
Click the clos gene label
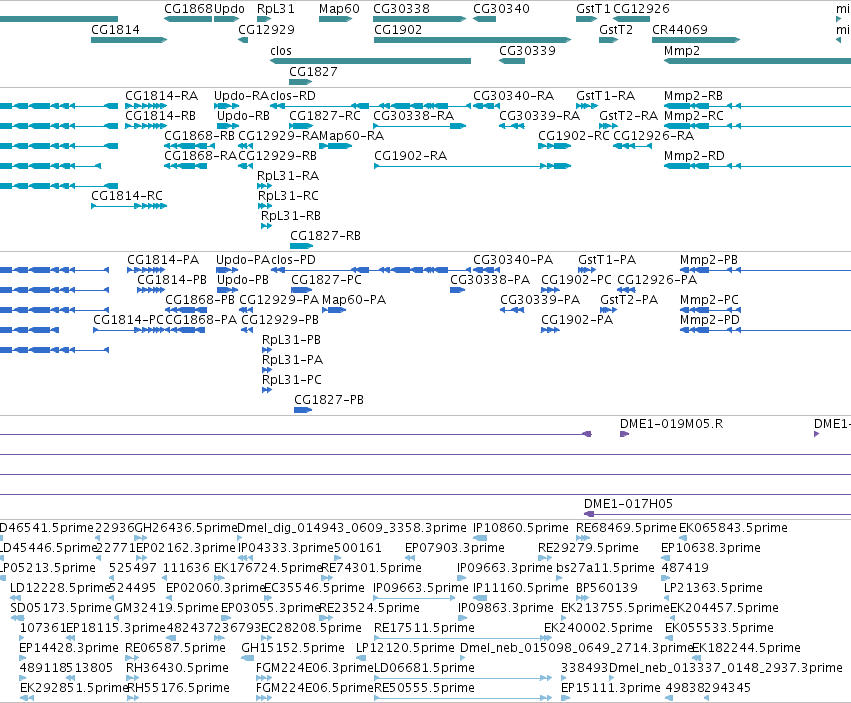click(x=281, y=50)
